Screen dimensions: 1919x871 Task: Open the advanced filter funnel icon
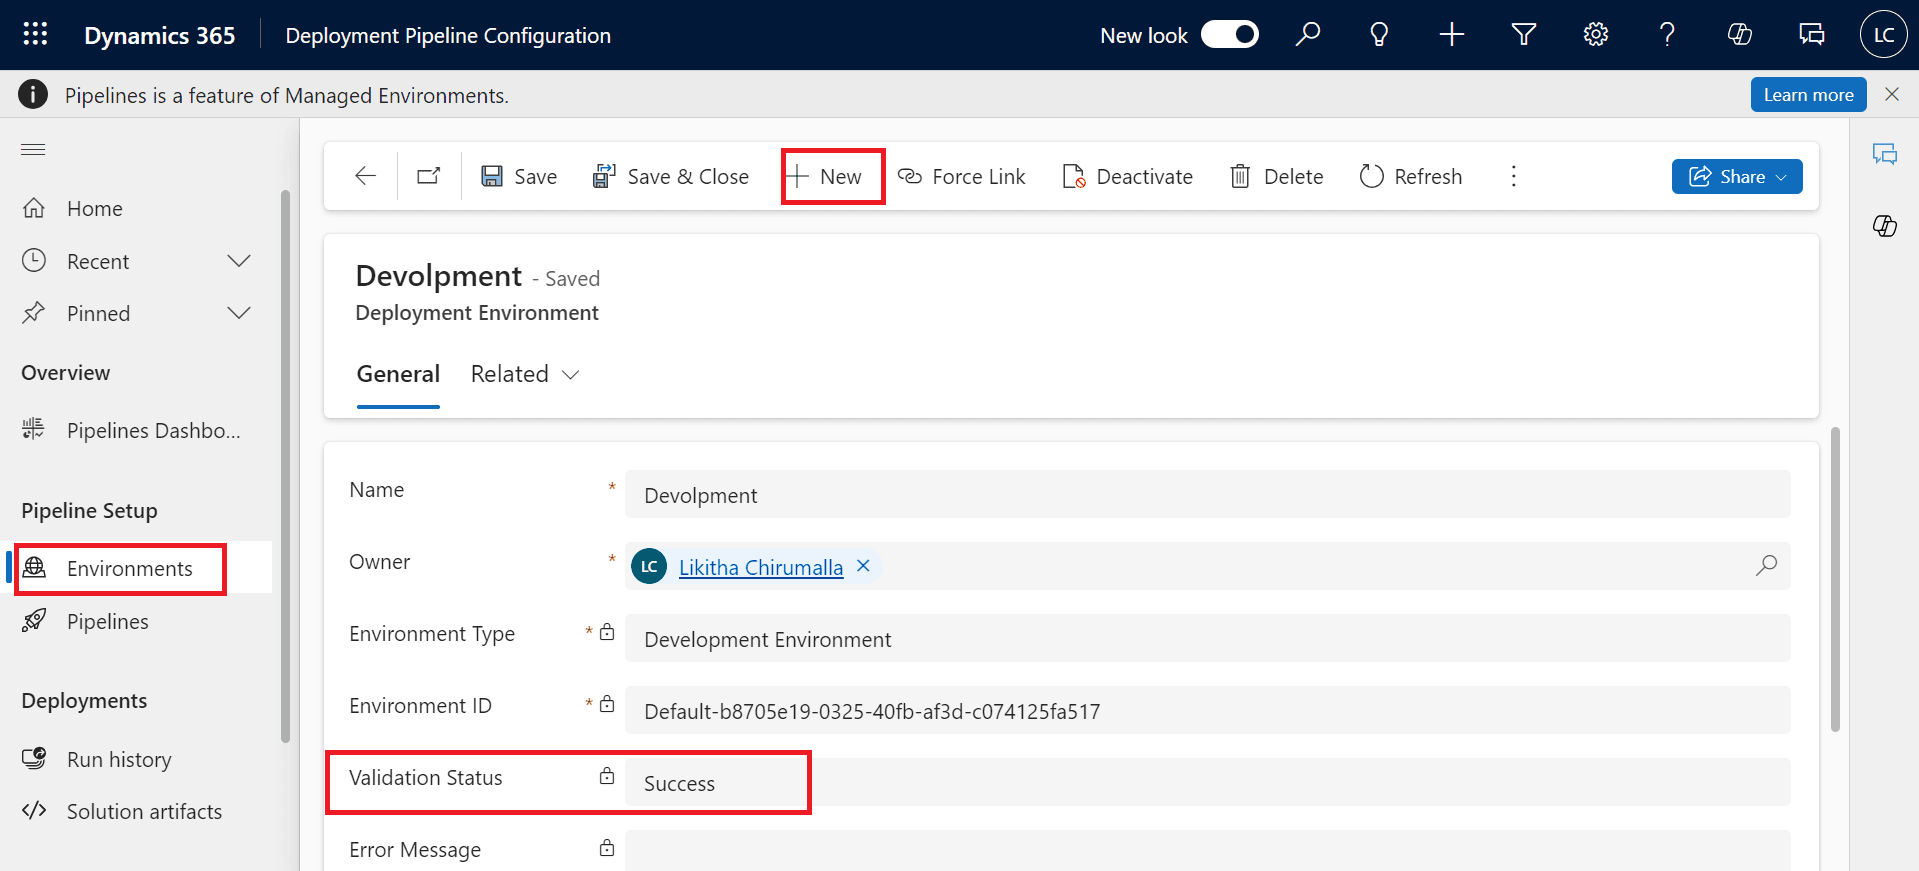(1523, 35)
